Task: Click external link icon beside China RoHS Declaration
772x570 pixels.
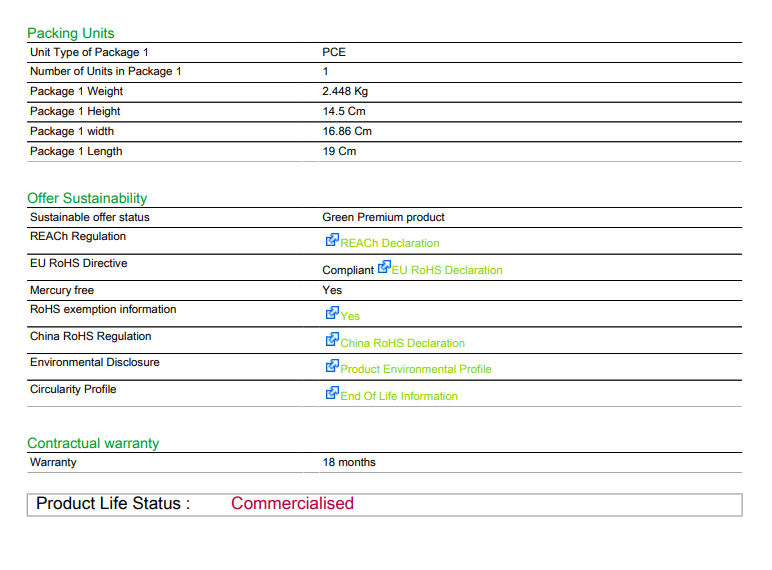Action: pyautogui.click(x=332, y=339)
